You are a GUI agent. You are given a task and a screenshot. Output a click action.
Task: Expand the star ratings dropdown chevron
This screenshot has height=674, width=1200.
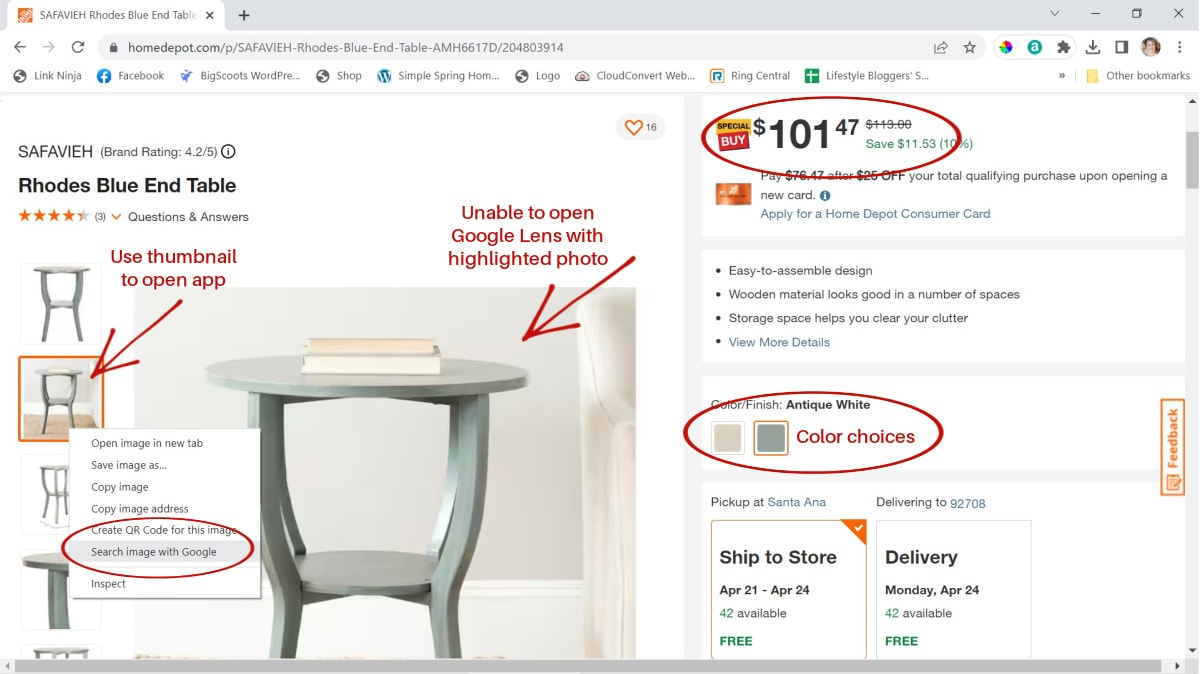coord(116,217)
